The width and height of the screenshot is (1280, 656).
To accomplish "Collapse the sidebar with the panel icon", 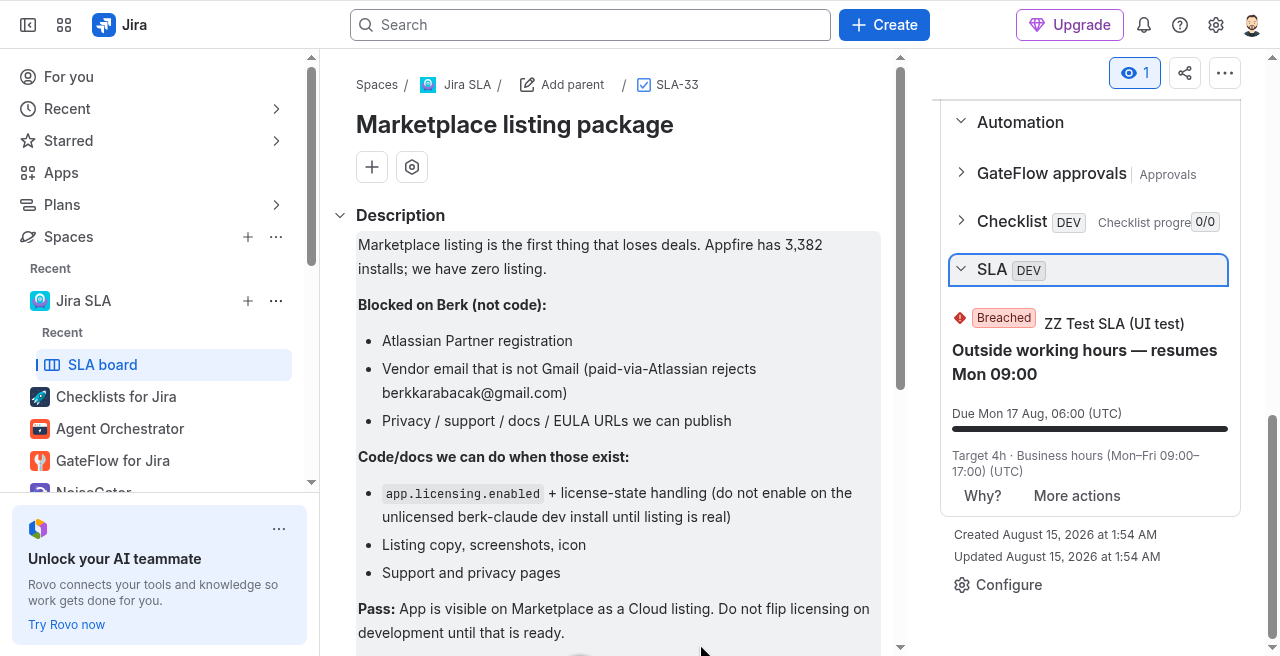I will [28, 25].
